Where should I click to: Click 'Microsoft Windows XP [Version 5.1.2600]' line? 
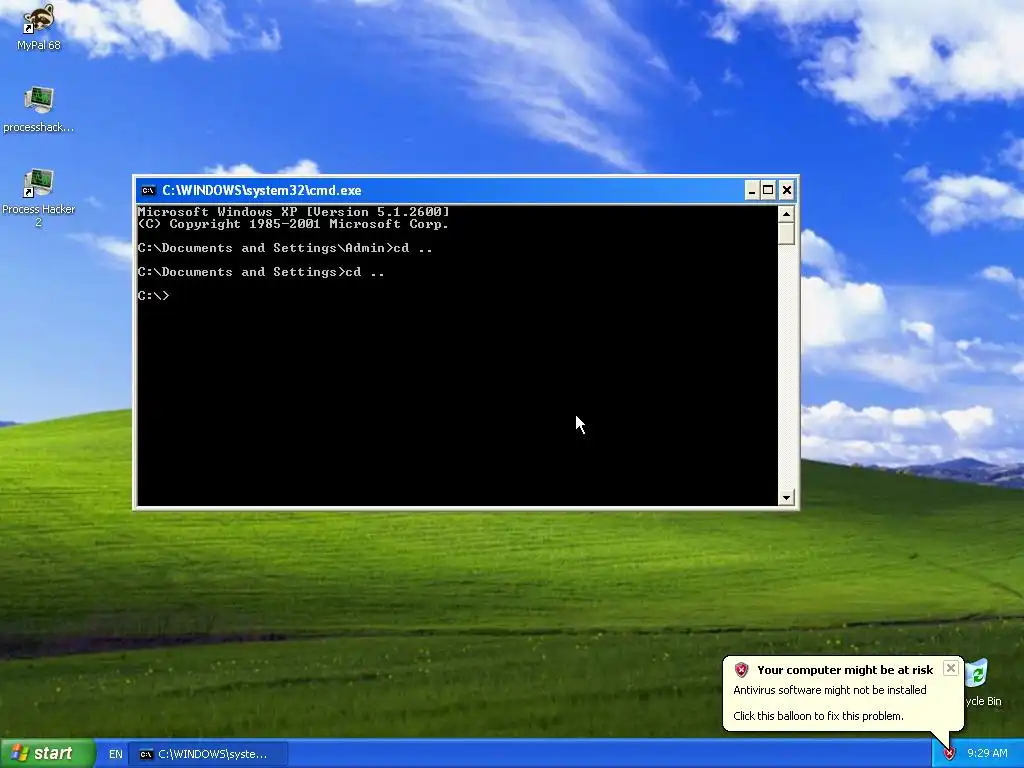pos(293,212)
